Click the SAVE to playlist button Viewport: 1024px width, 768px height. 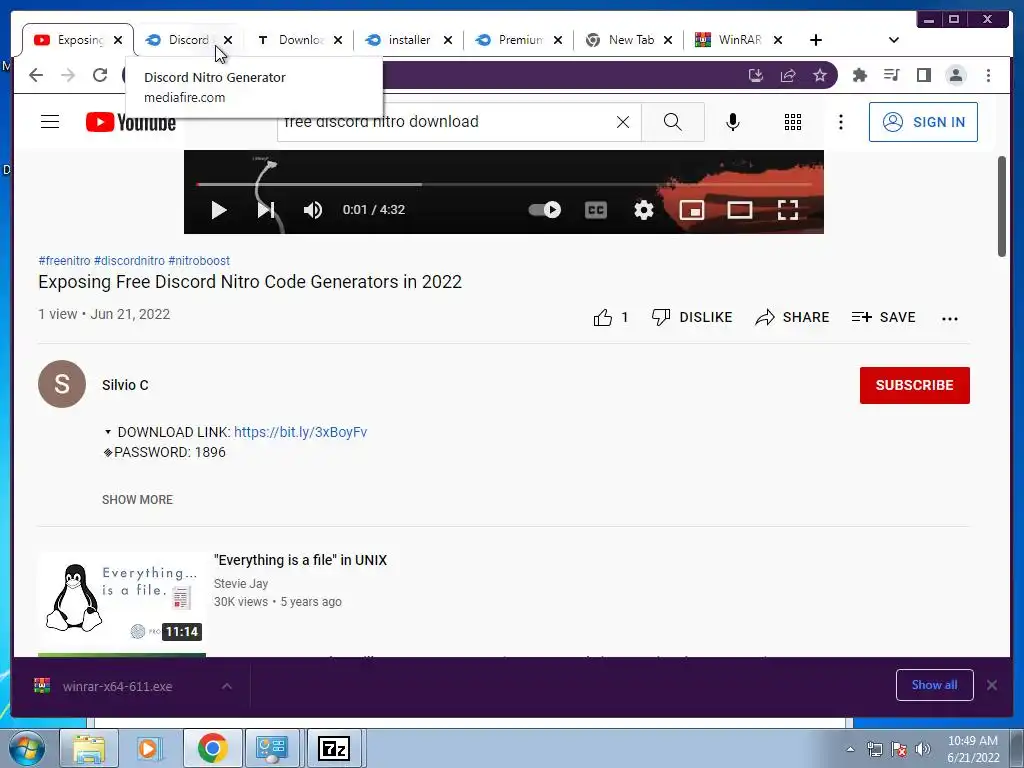(x=884, y=317)
